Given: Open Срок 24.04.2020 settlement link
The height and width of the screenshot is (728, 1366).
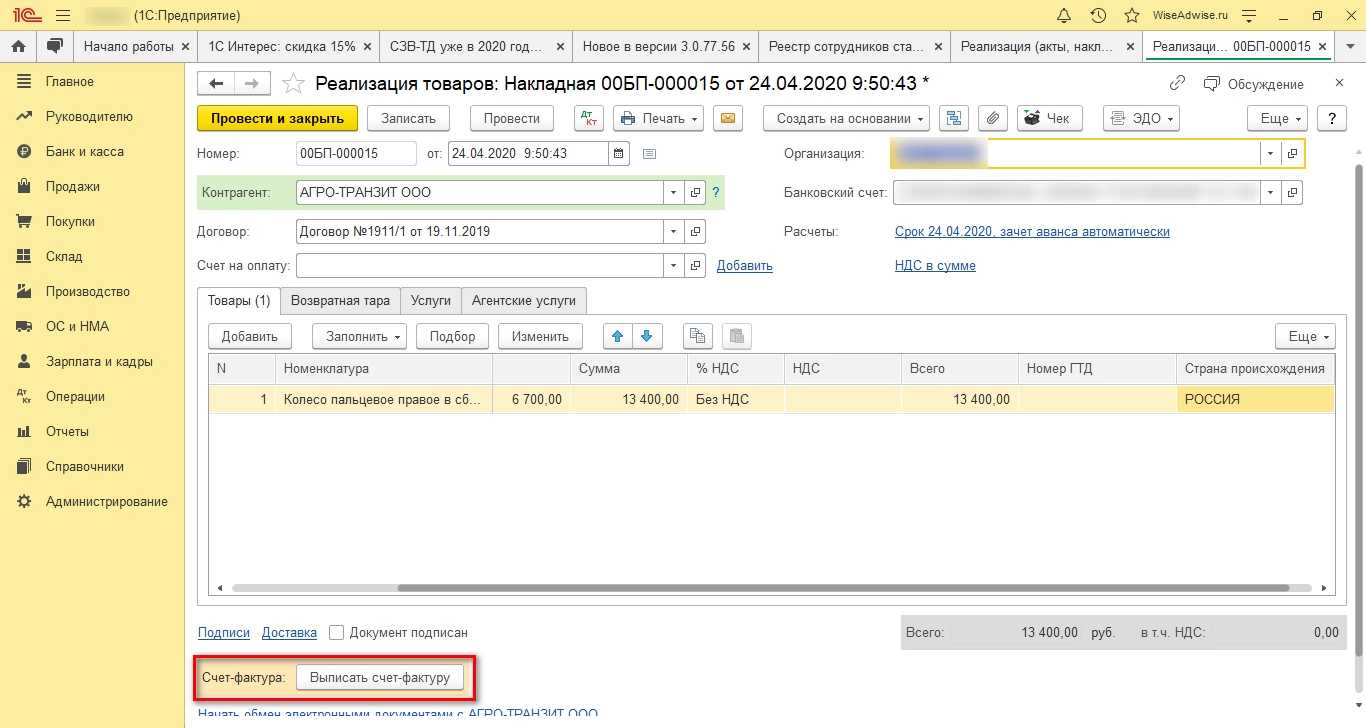Looking at the screenshot, I should tap(1032, 231).
